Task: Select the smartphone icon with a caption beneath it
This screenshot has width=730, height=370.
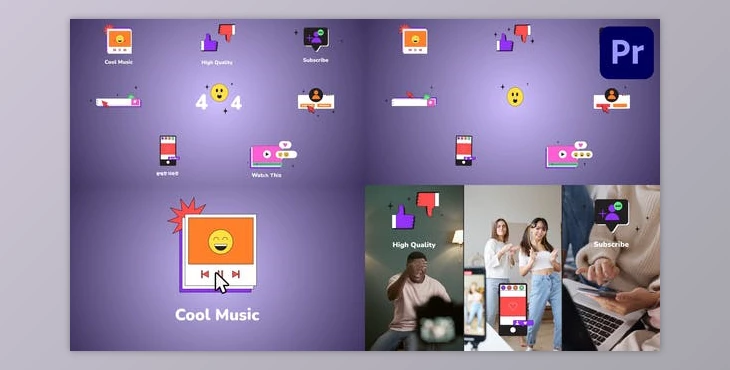Action: click(x=169, y=150)
